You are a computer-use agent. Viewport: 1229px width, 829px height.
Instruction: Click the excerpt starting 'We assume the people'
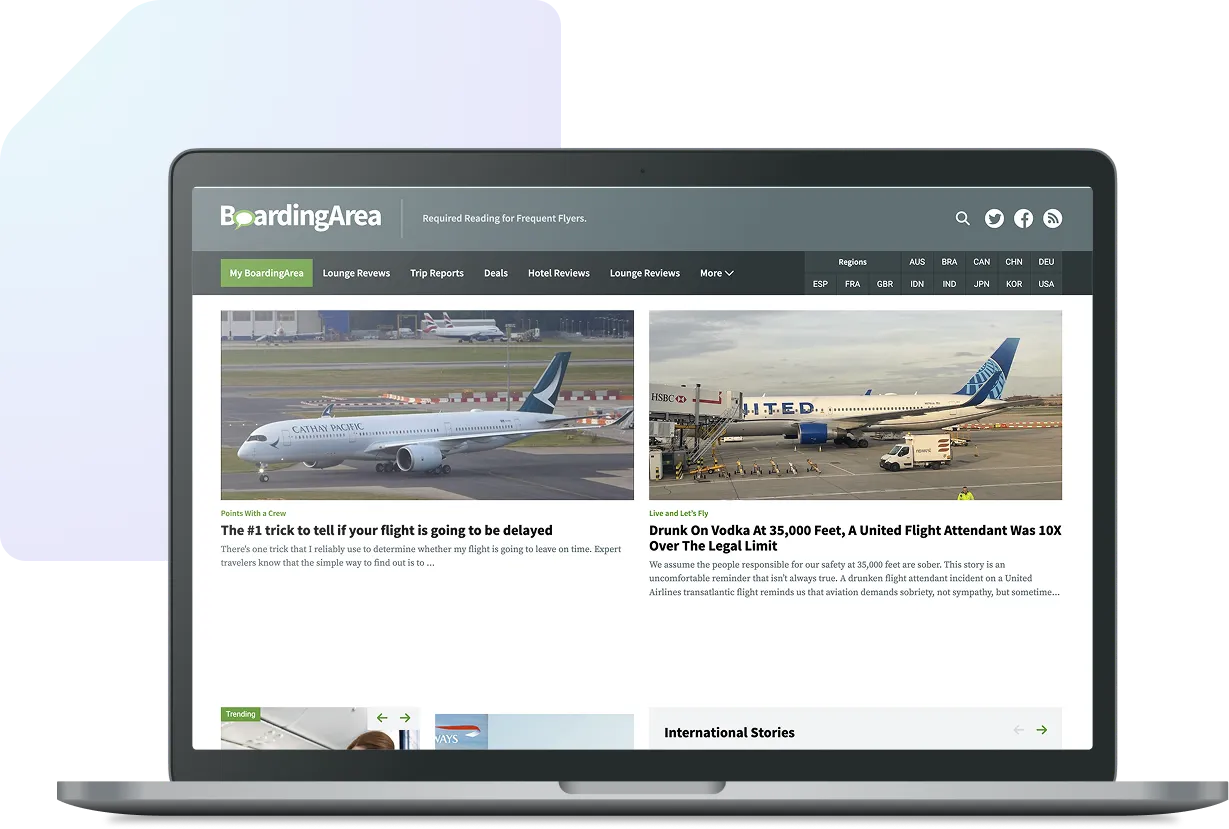click(x=854, y=578)
